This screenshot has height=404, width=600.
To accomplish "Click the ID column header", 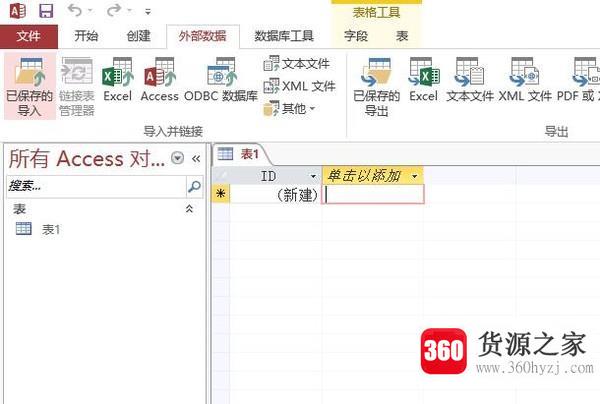I will click(x=267, y=176).
